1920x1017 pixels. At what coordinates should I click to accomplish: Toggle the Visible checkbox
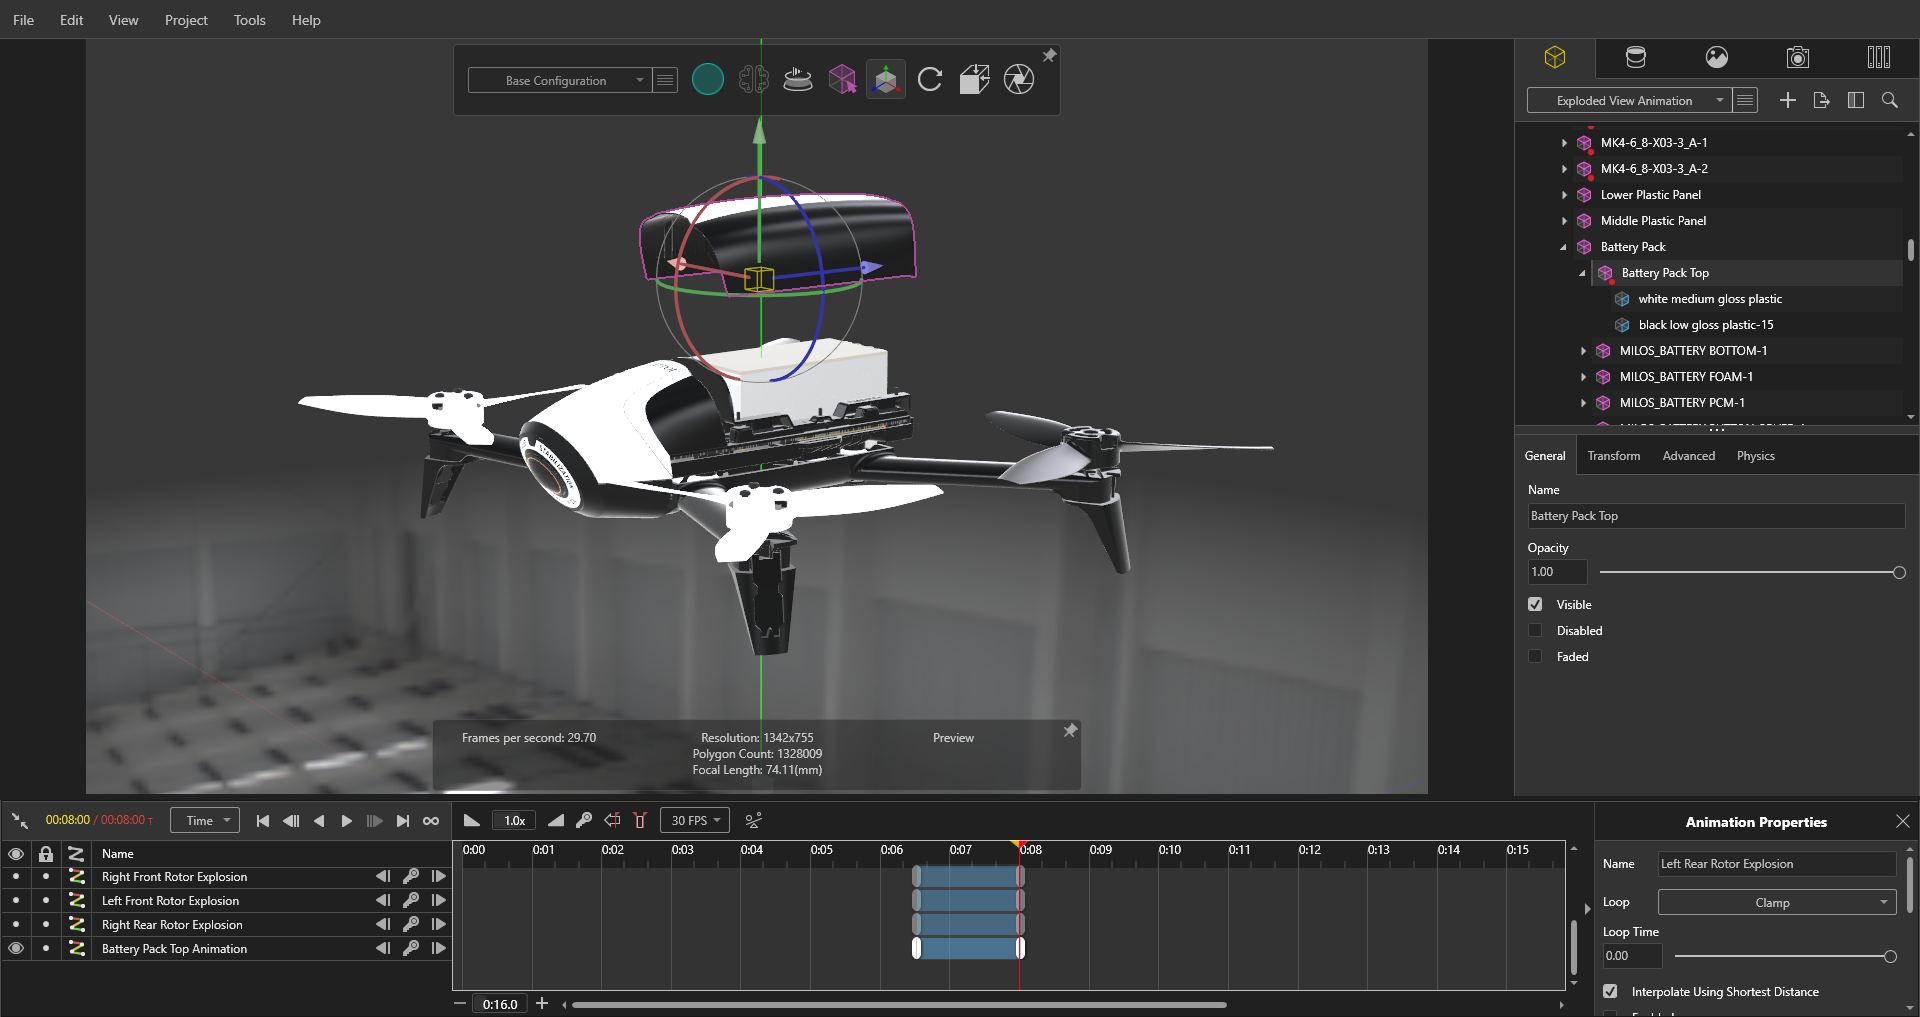[x=1535, y=605]
